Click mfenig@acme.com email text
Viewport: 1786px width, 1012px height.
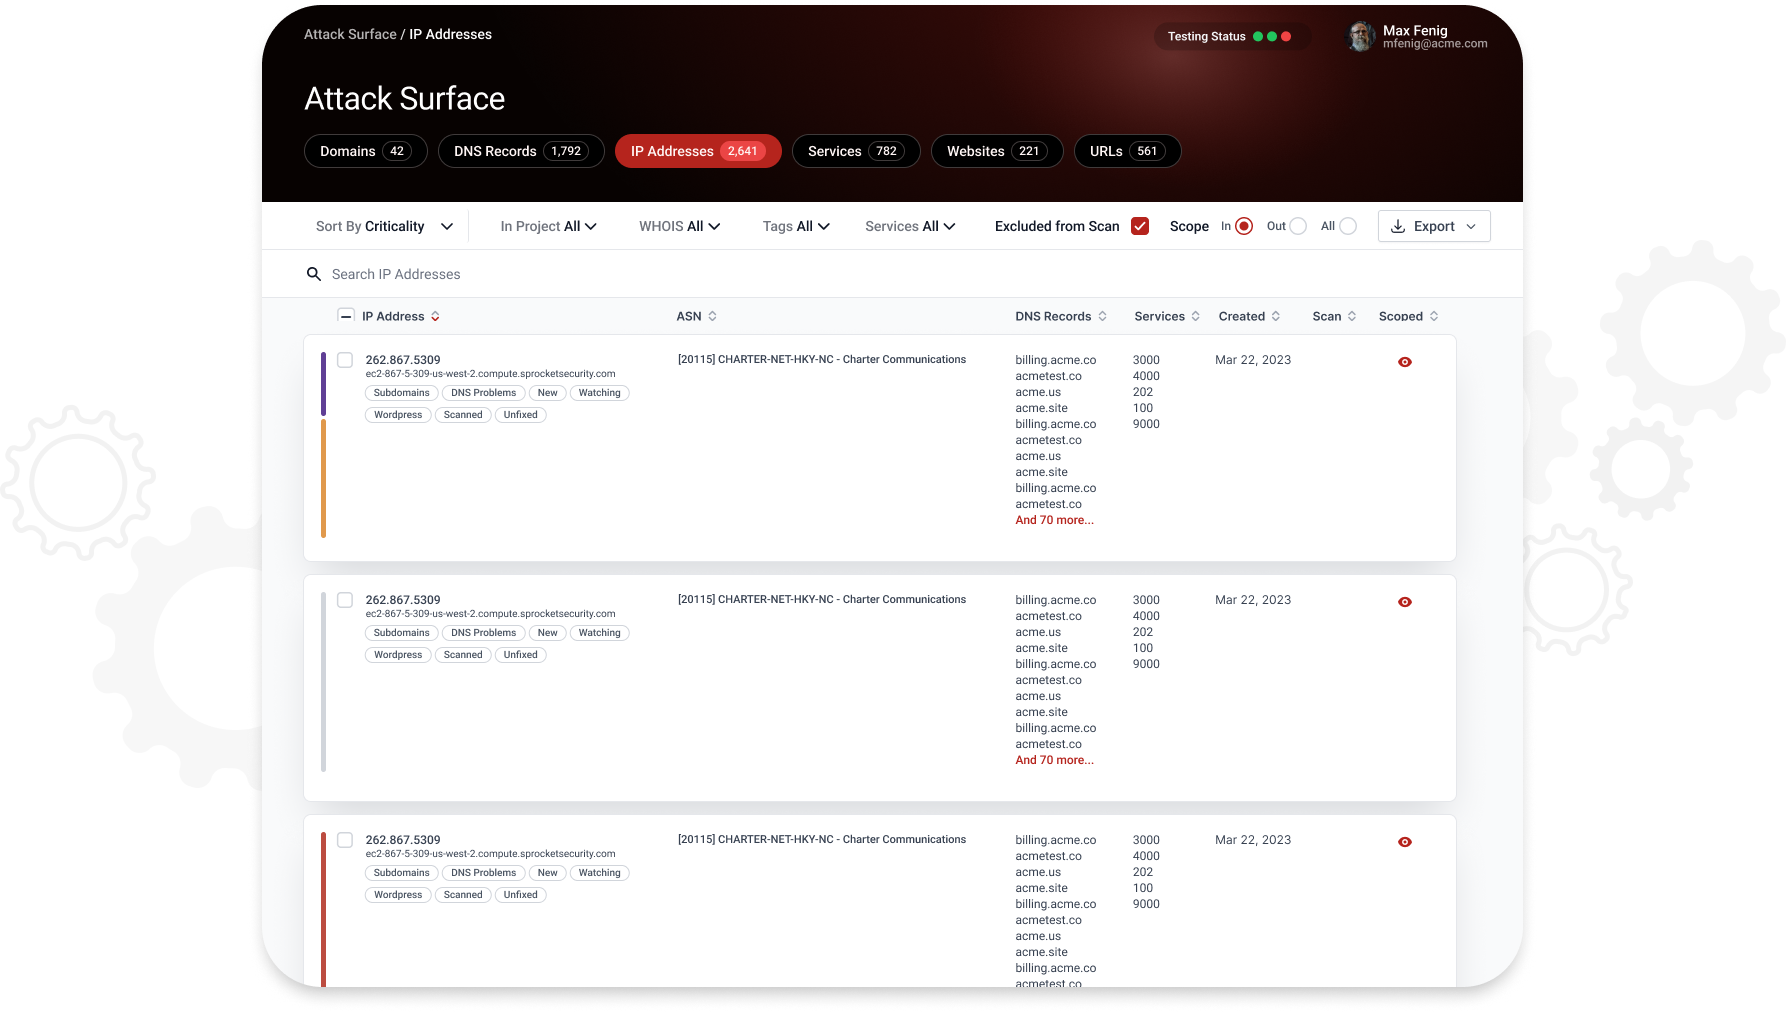[1435, 44]
